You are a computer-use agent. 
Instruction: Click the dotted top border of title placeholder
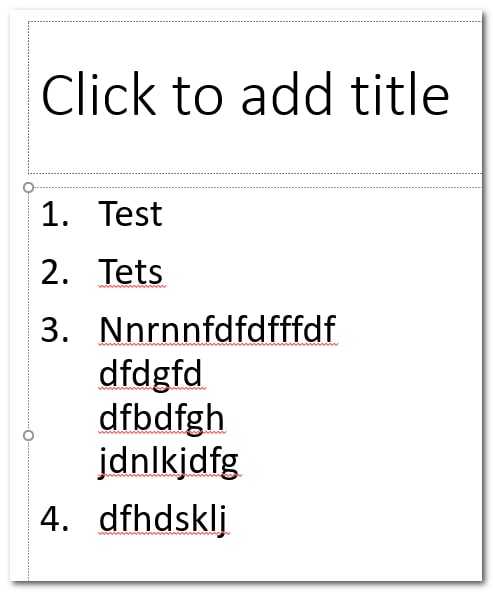[x=256, y=22]
